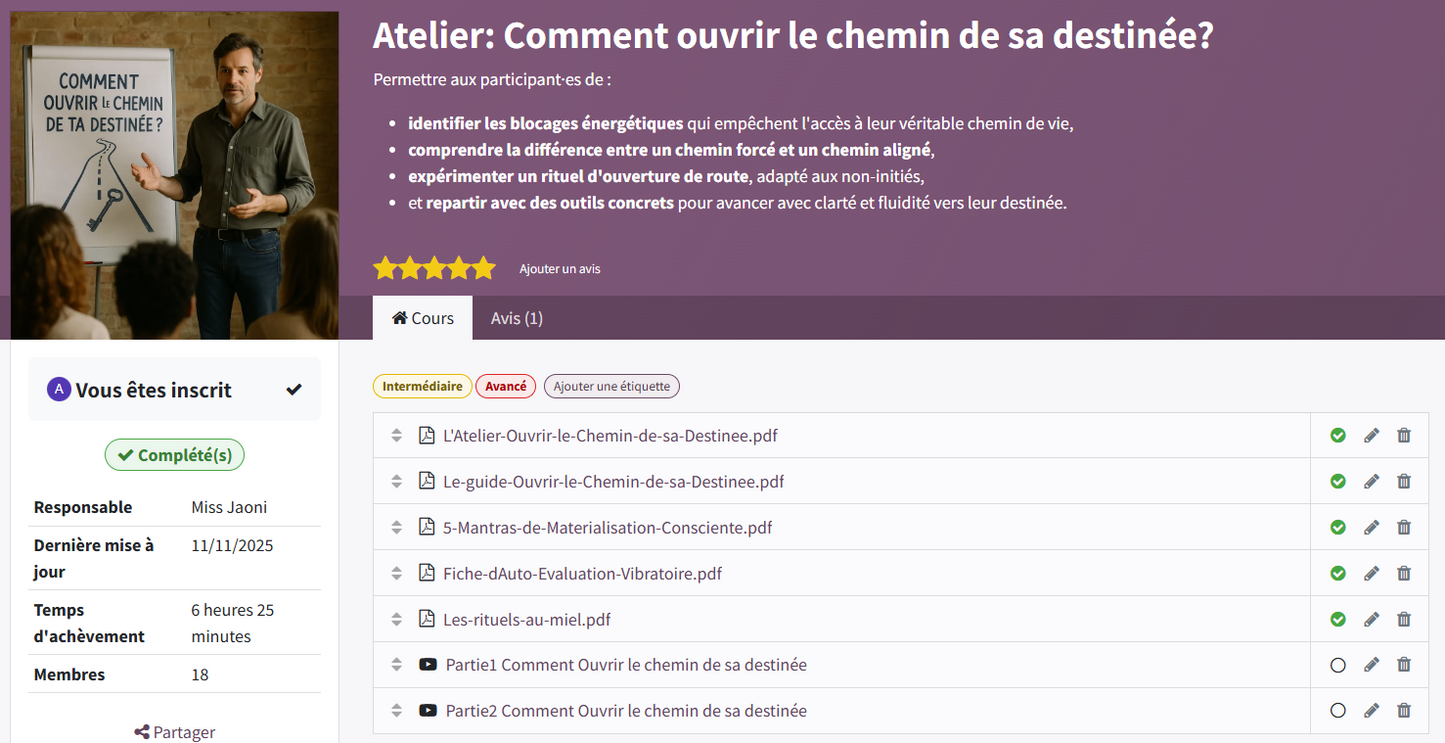Viewport: 1445px width, 743px height.
Task: Click the PDF icon beside 5-Mantras-de-Materialisation-Consciente
Action: (x=427, y=527)
